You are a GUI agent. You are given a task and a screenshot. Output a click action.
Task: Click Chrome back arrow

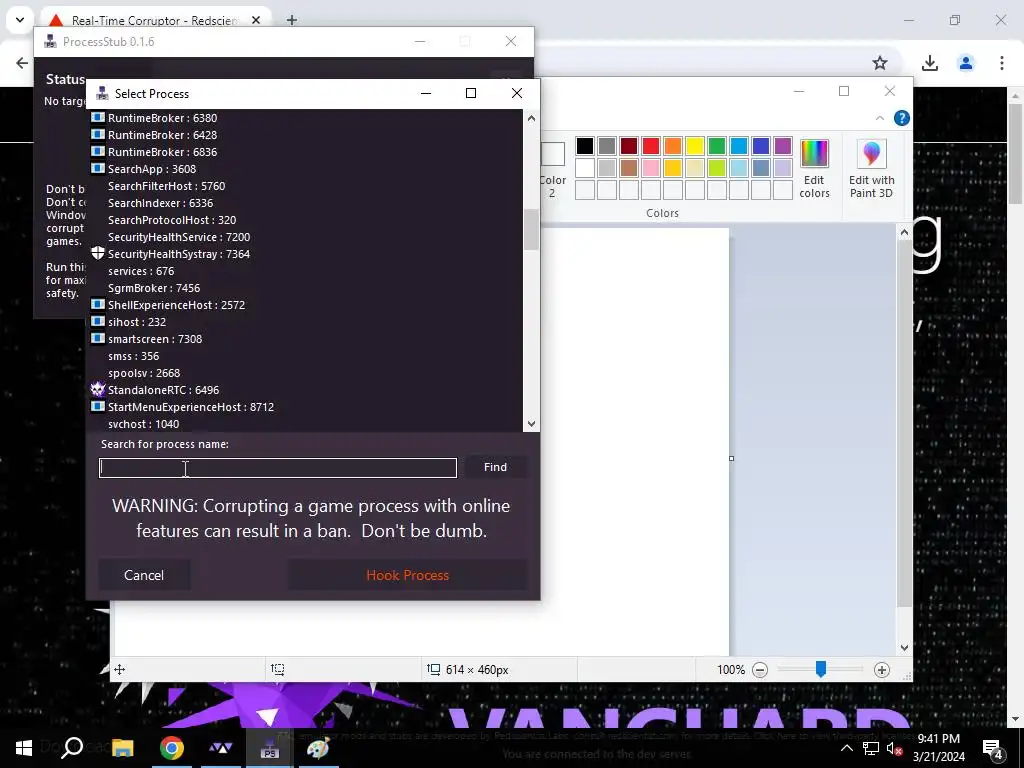click(22, 63)
